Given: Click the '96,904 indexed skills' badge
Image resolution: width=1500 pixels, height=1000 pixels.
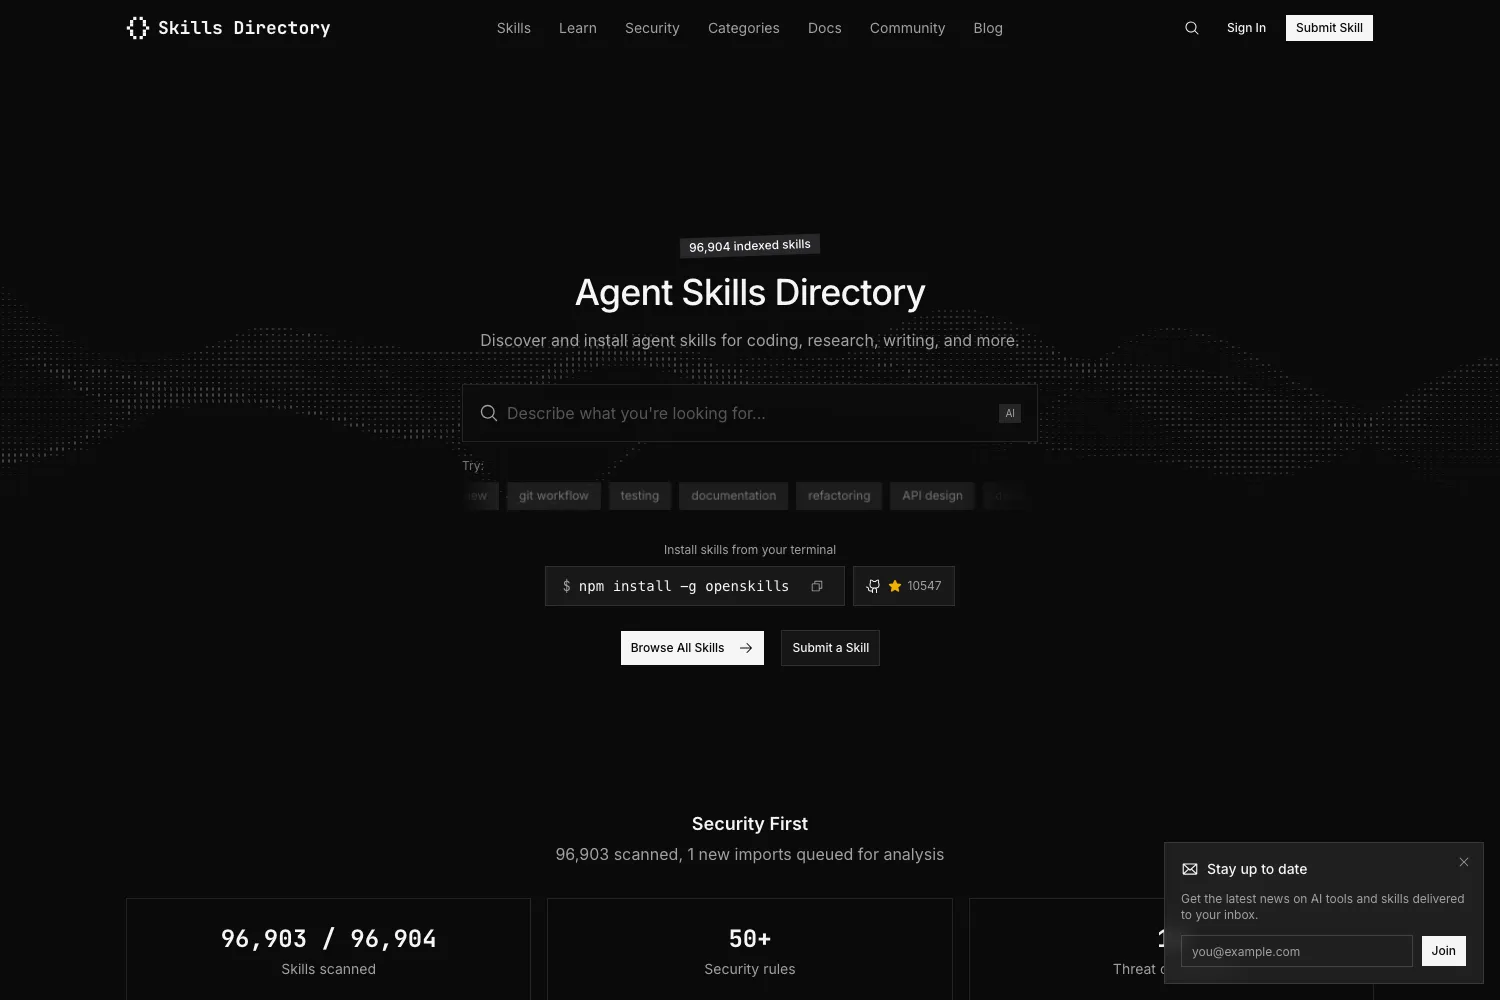Looking at the screenshot, I should point(750,246).
